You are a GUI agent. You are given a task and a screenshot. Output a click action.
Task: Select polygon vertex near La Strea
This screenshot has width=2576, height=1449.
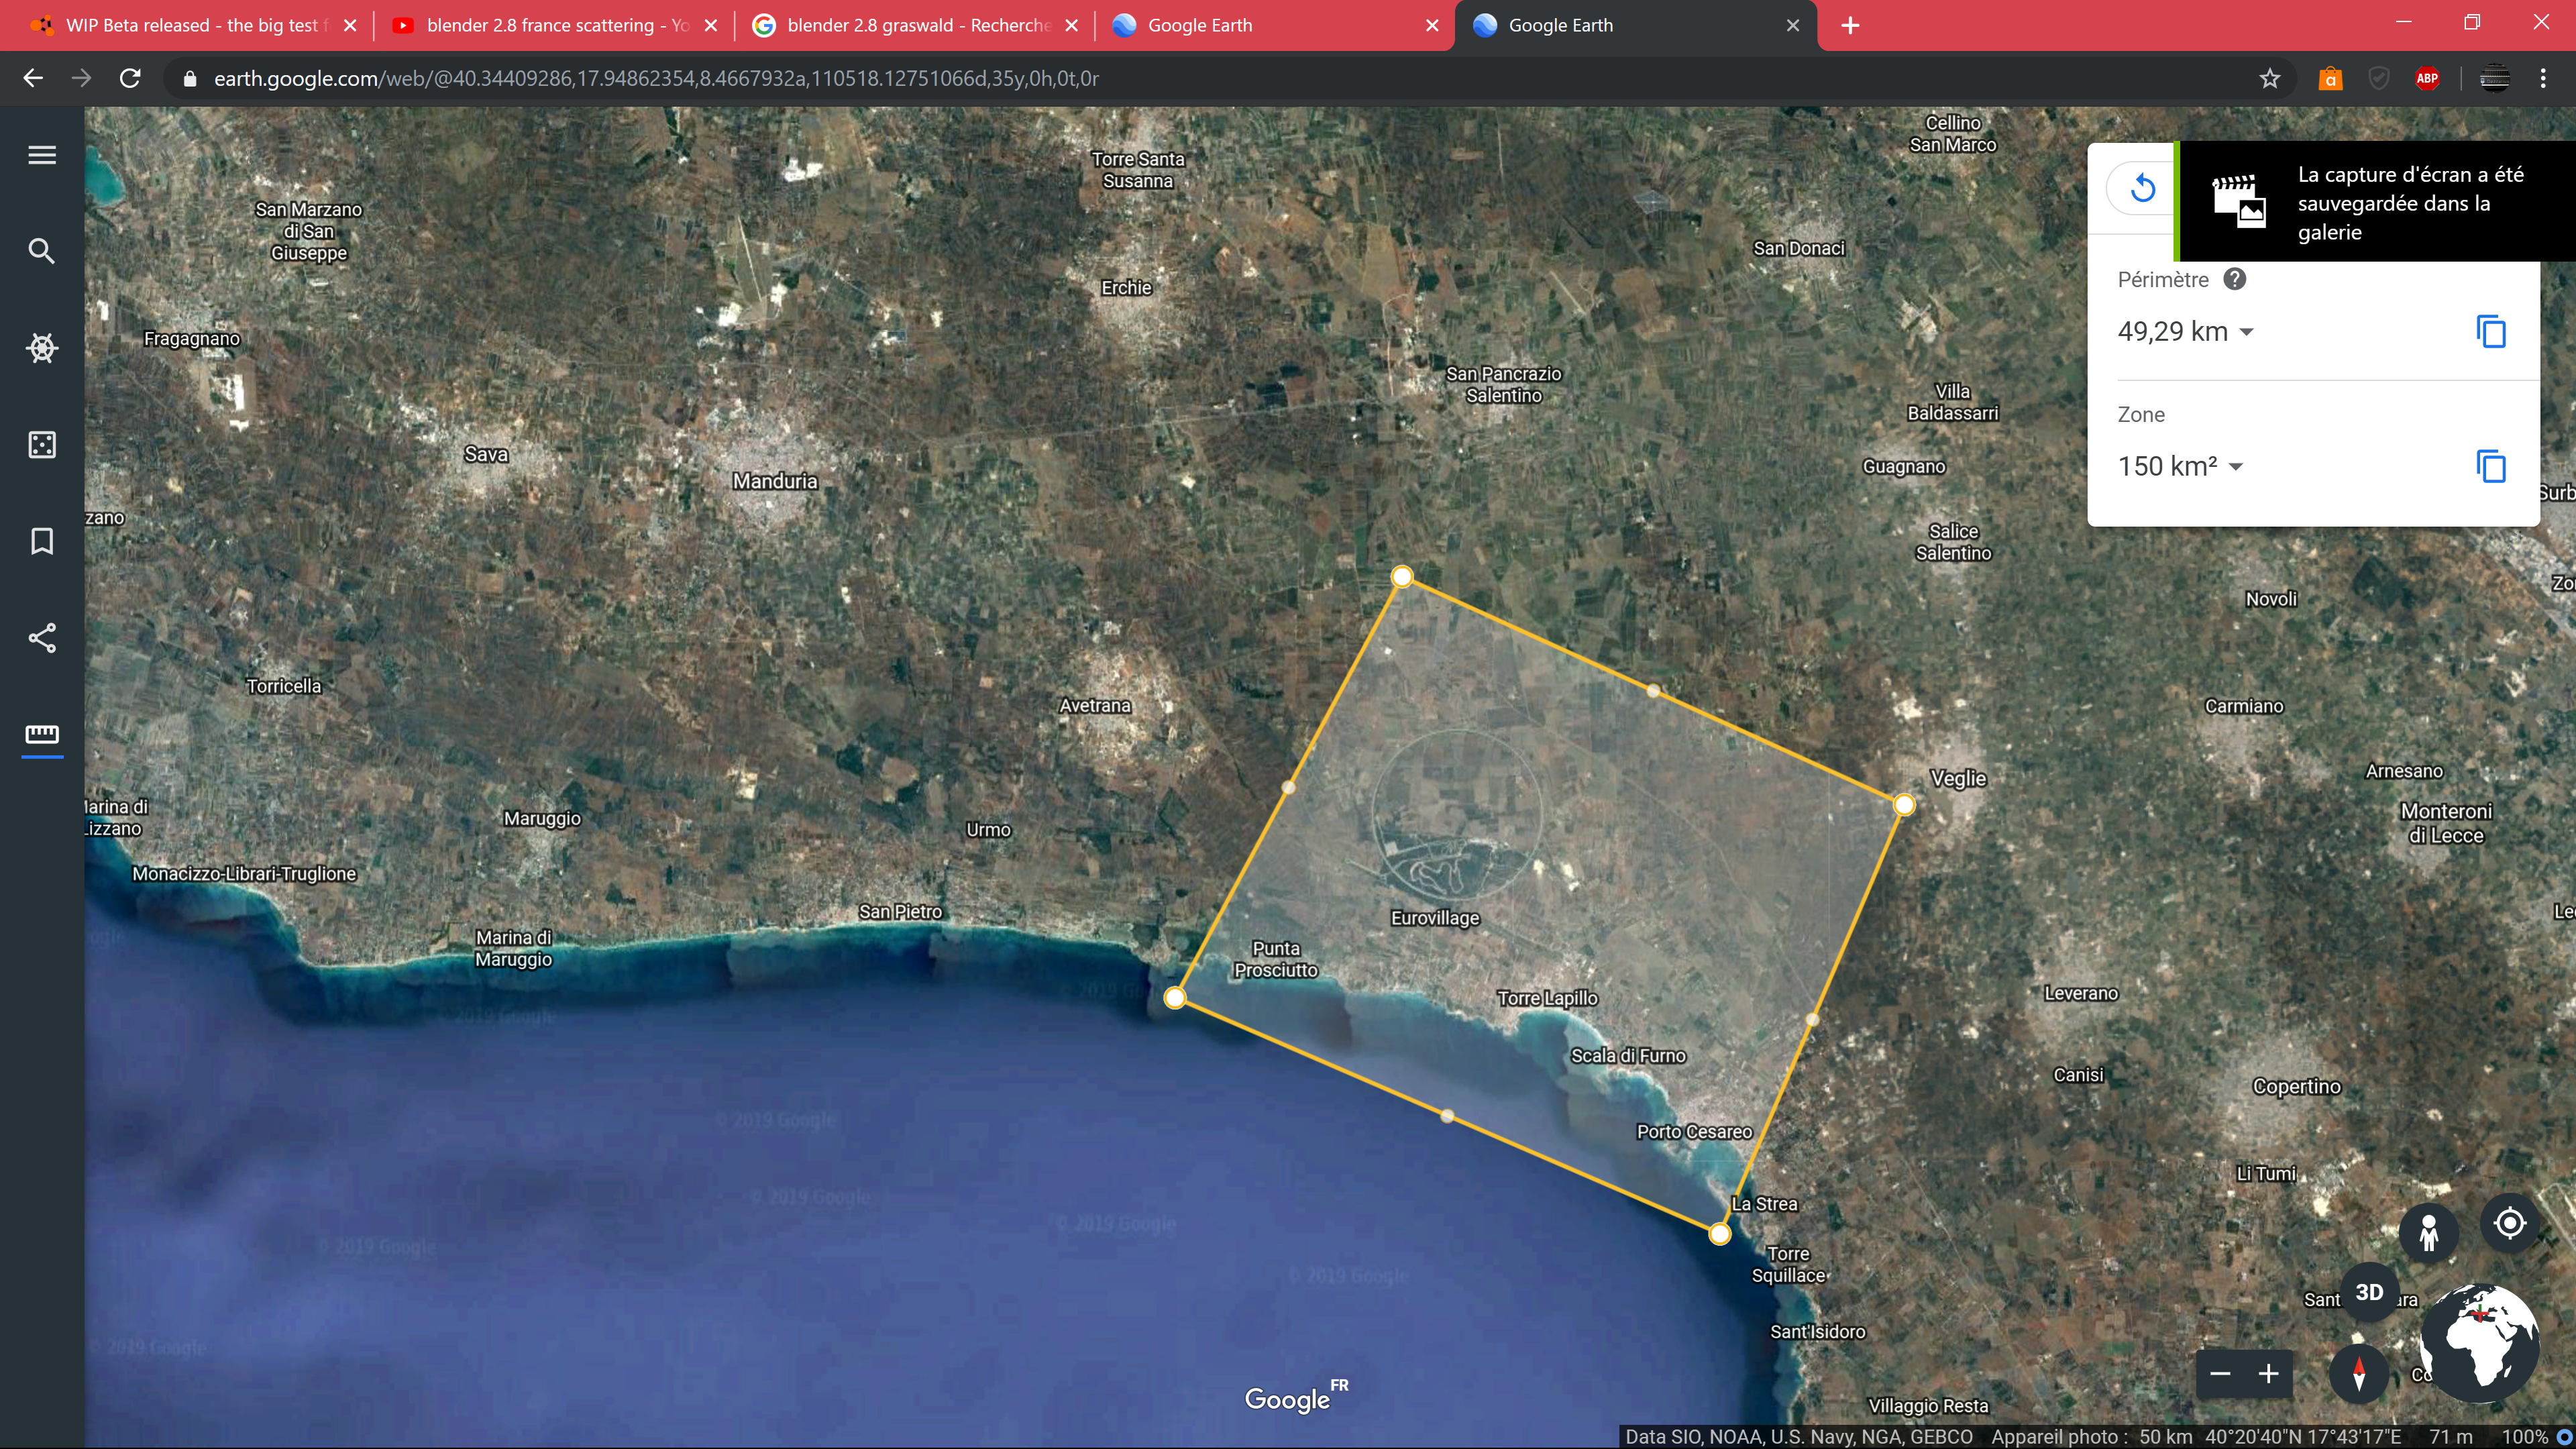click(x=1719, y=1234)
